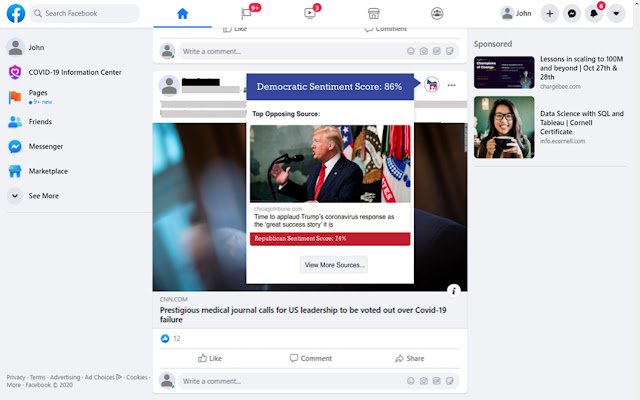The image size is (640, 400).
Task: Open the Watch video tab
Action: 310,13
